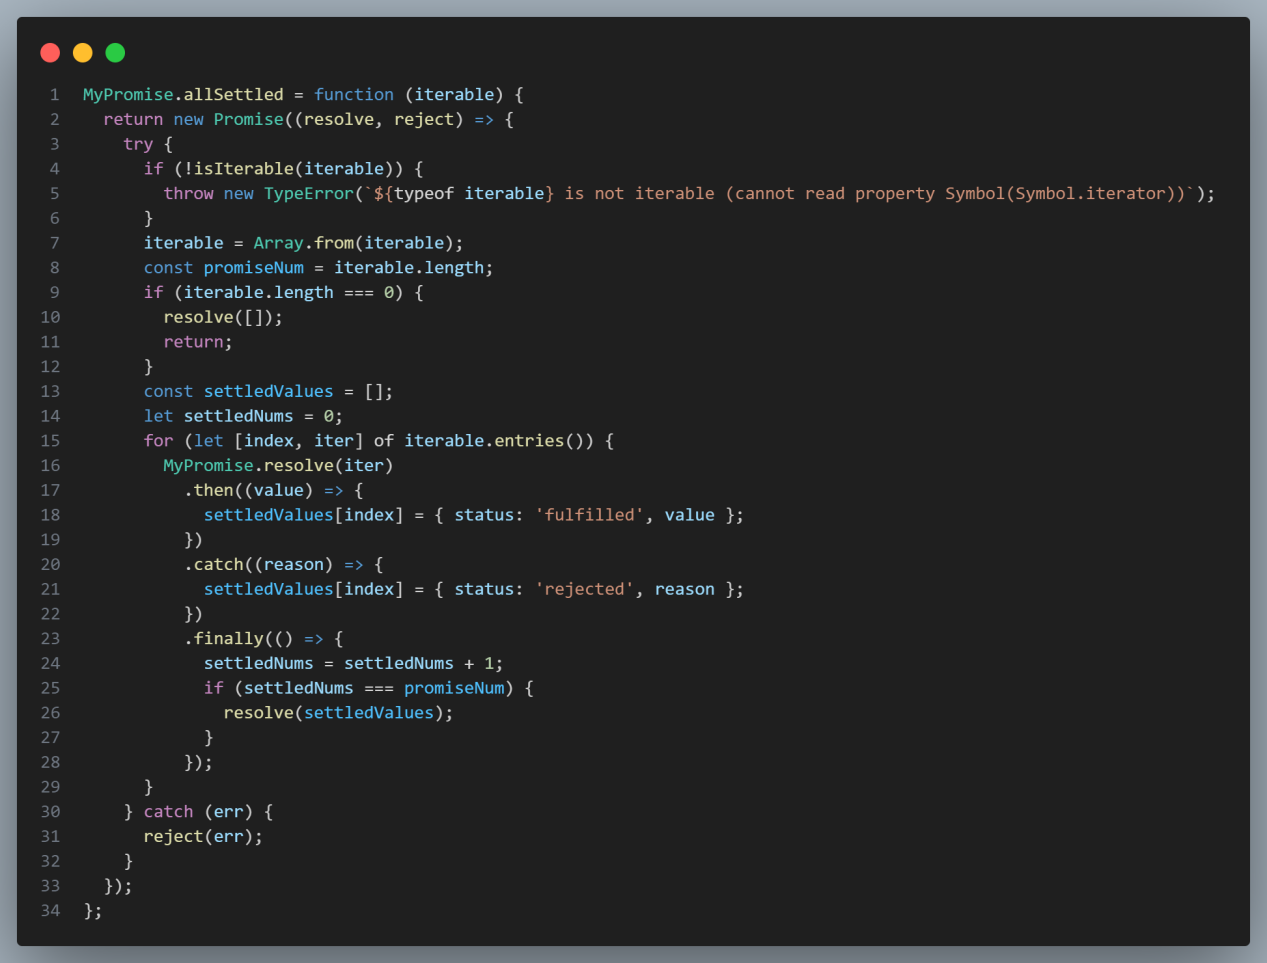Click 'settledValues' declaration on line 13

[x=269, y=391]
